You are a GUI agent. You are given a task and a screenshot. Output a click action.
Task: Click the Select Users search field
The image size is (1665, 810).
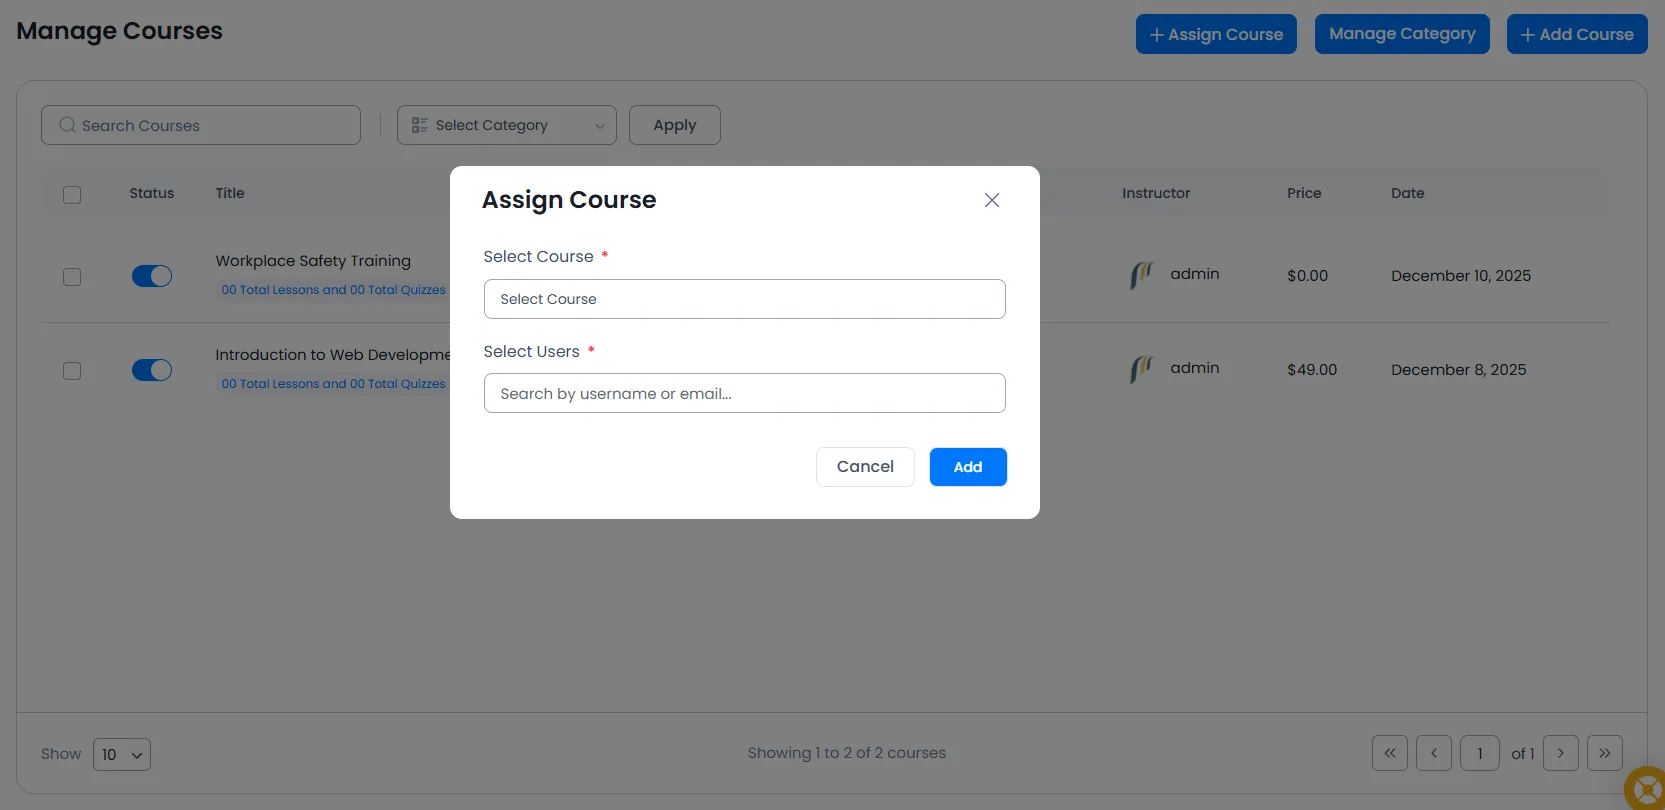pyautogui.click(x=744, y=393)
